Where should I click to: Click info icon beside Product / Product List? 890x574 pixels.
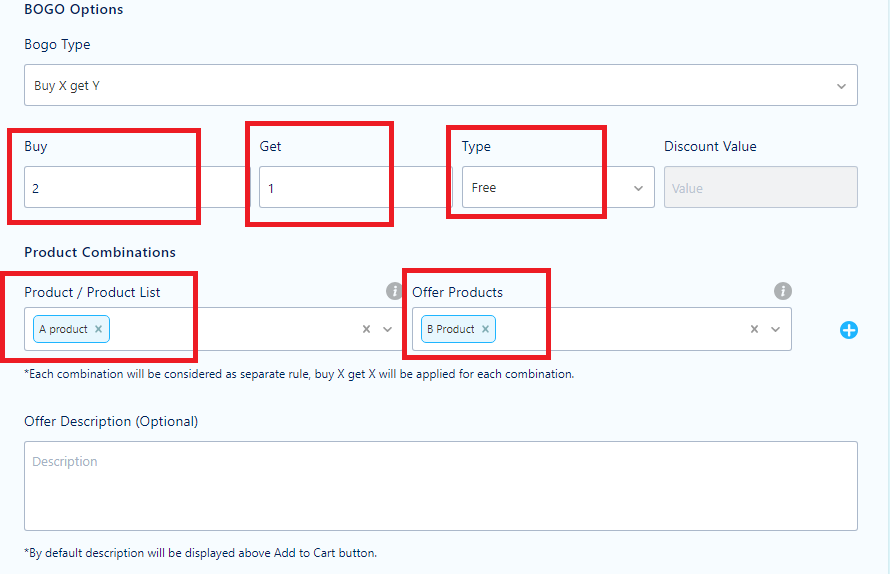point(394,291)
